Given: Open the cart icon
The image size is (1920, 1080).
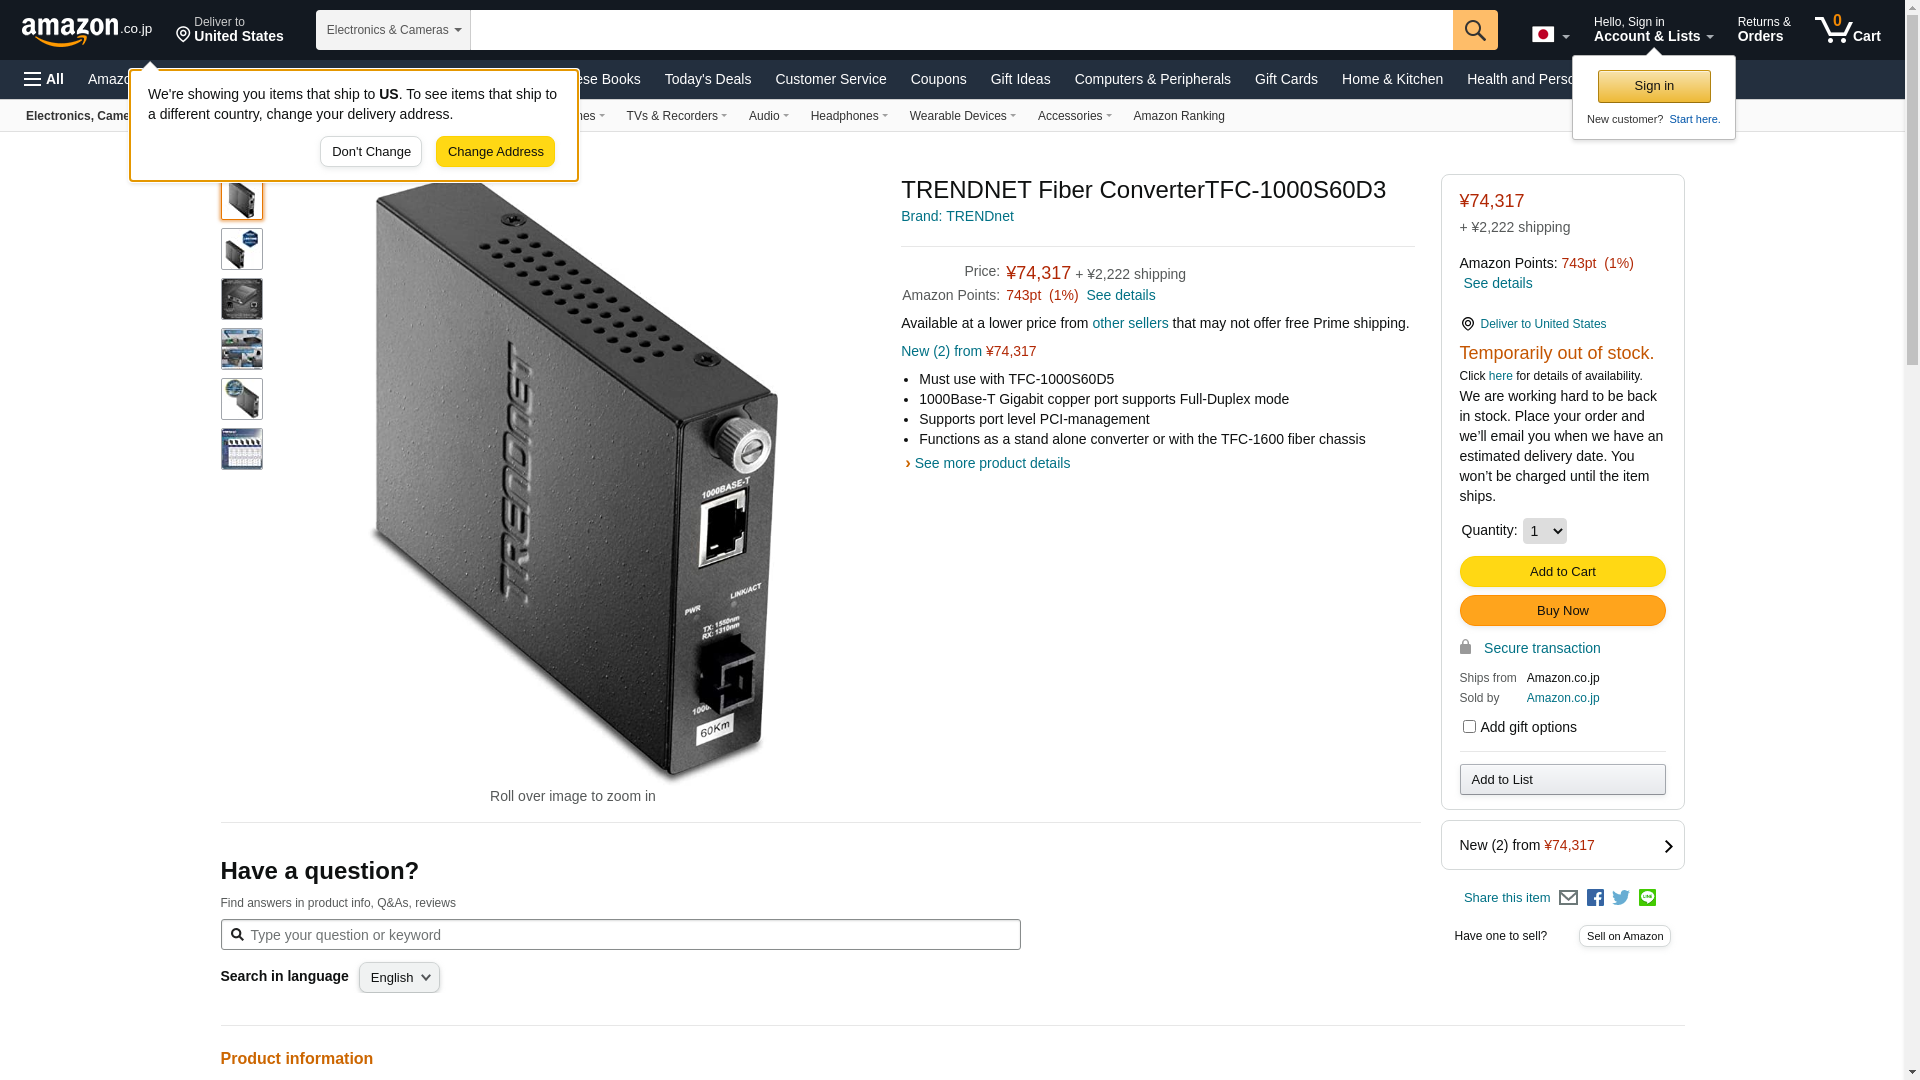Looking at the screenshot, I should click(x=1848, y=30).
